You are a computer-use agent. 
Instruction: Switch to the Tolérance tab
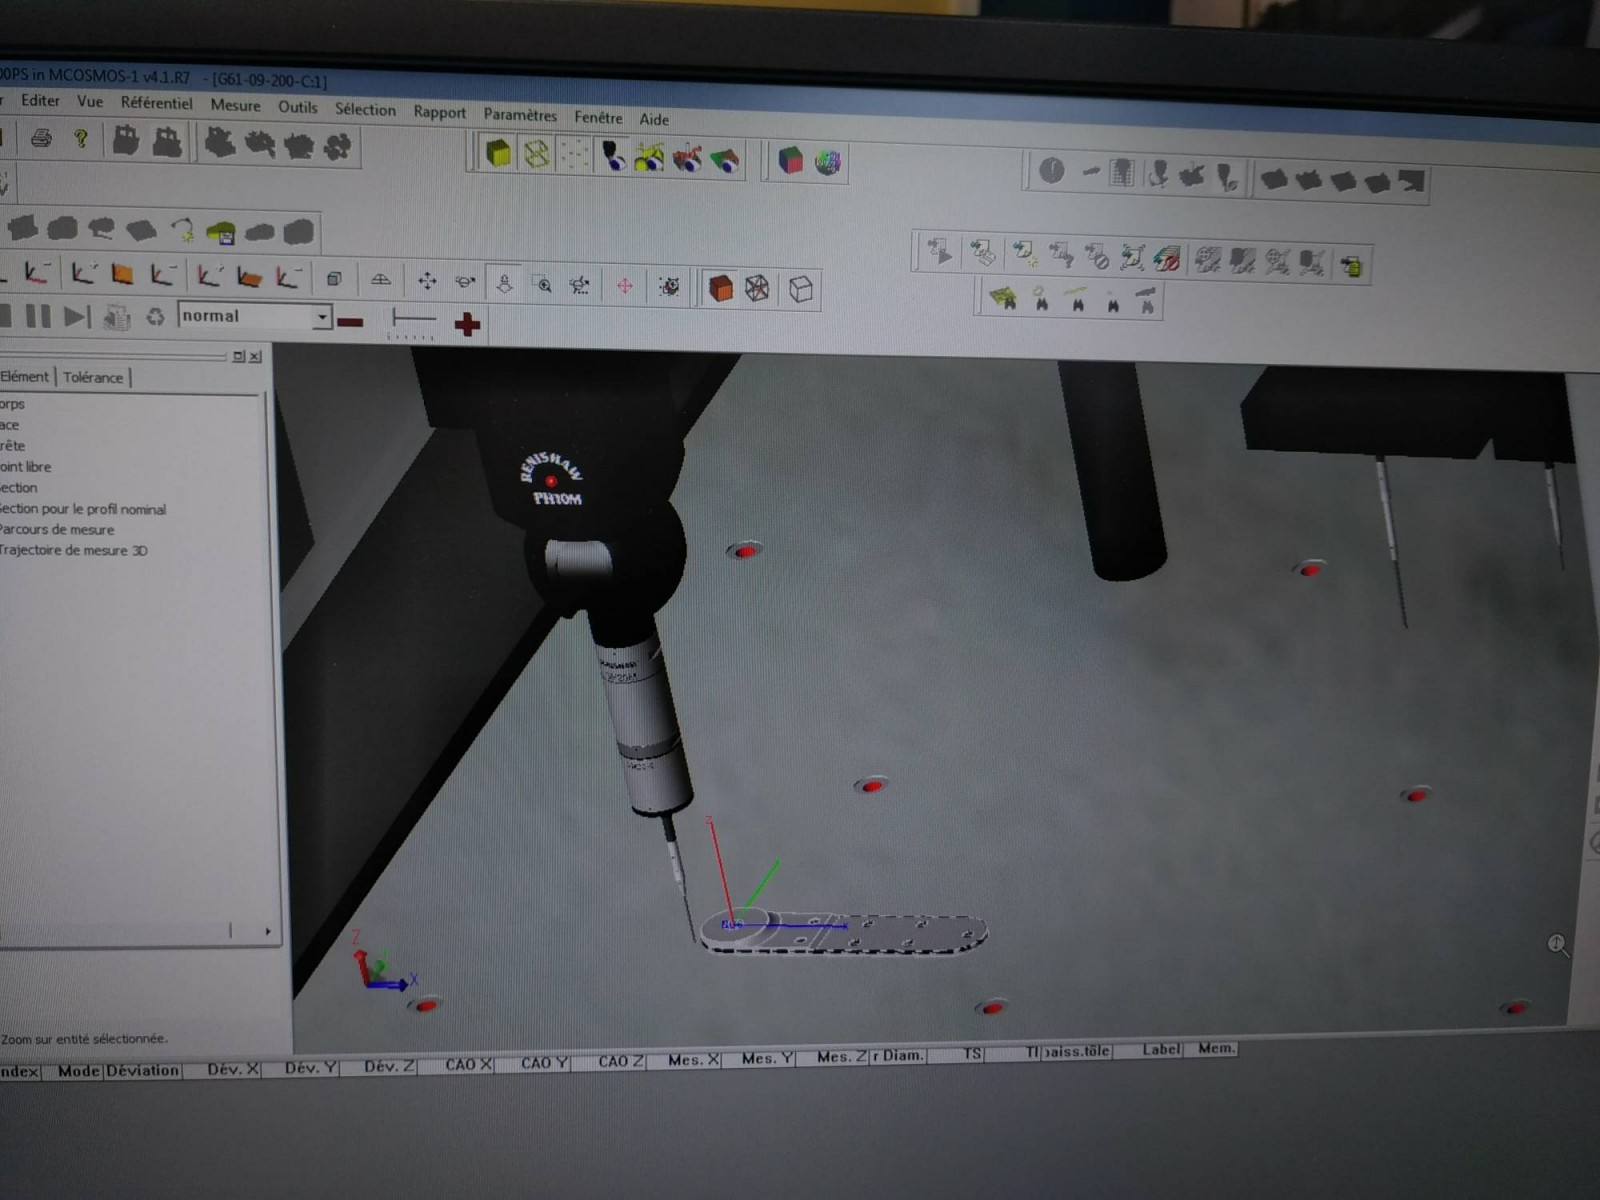coord(93,377)
